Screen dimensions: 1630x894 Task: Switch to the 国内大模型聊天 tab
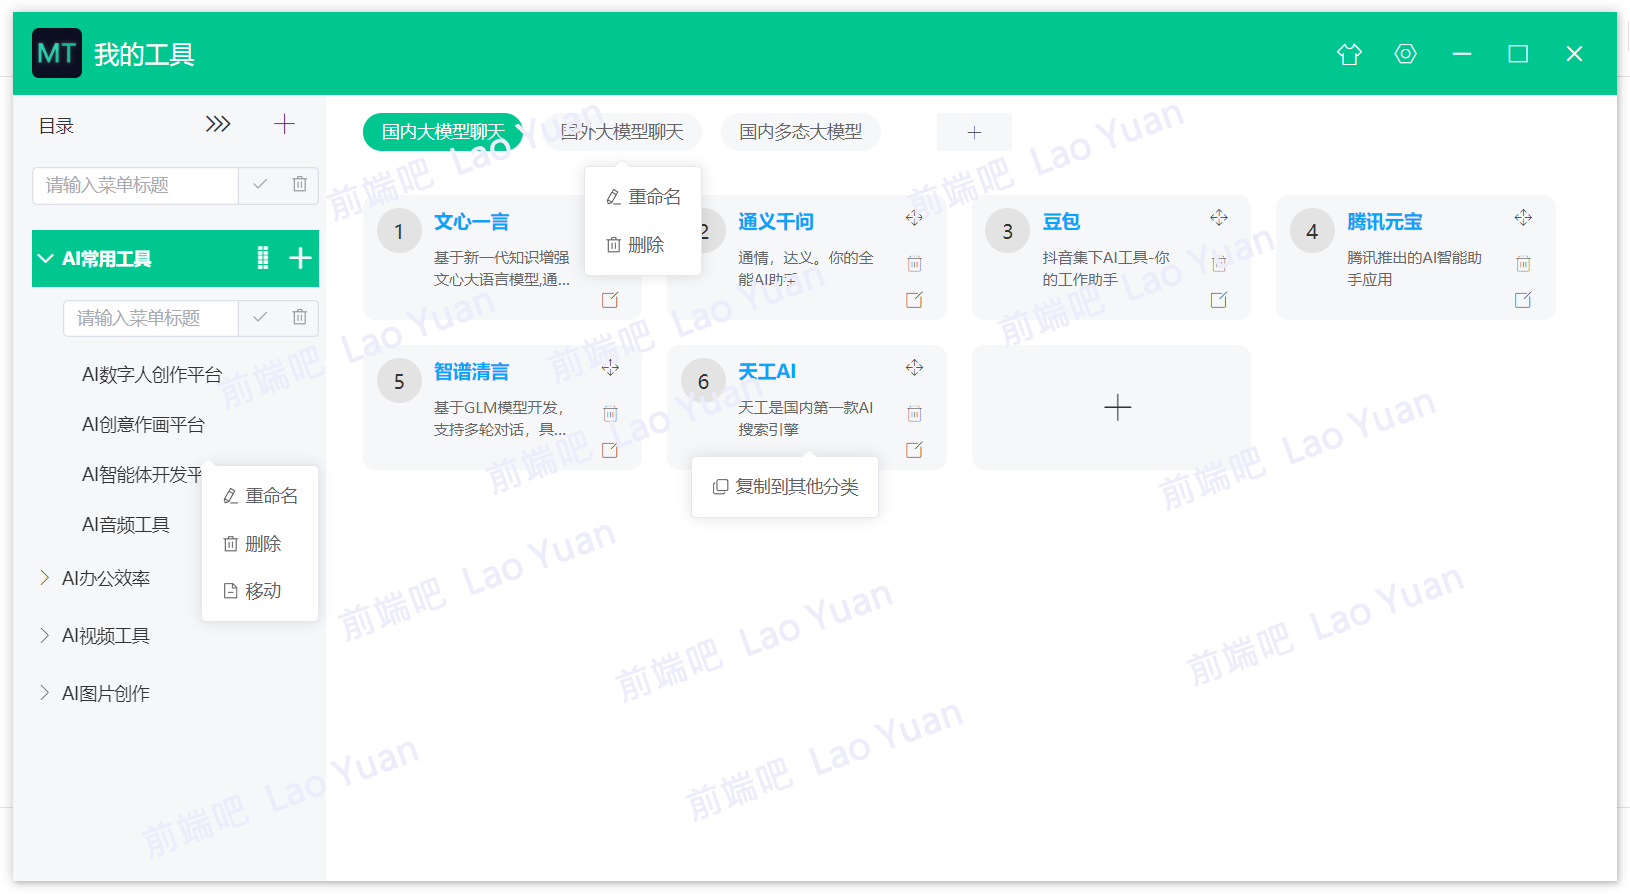[443, 132]
